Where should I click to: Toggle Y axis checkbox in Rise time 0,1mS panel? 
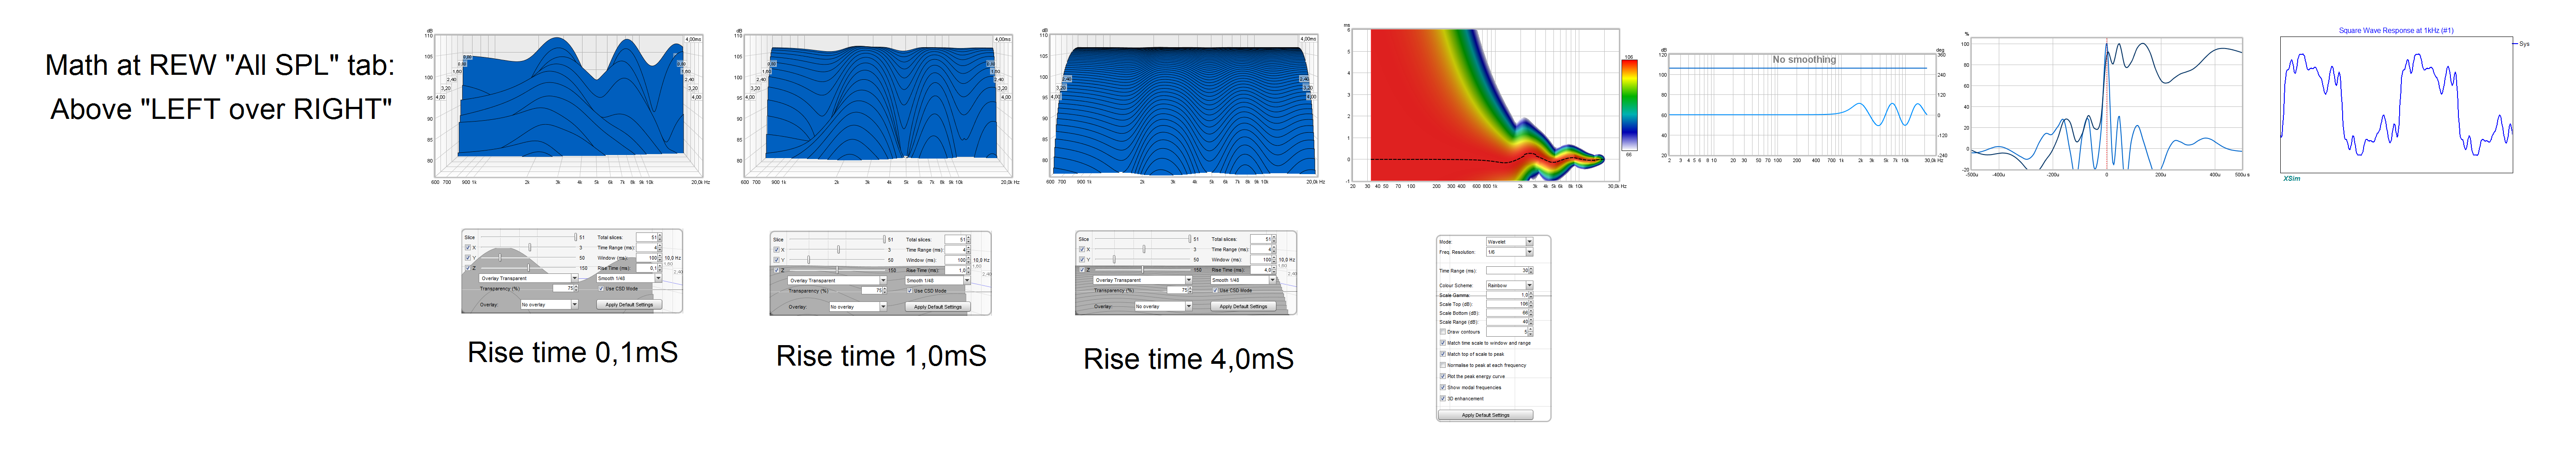coord(468,258)
